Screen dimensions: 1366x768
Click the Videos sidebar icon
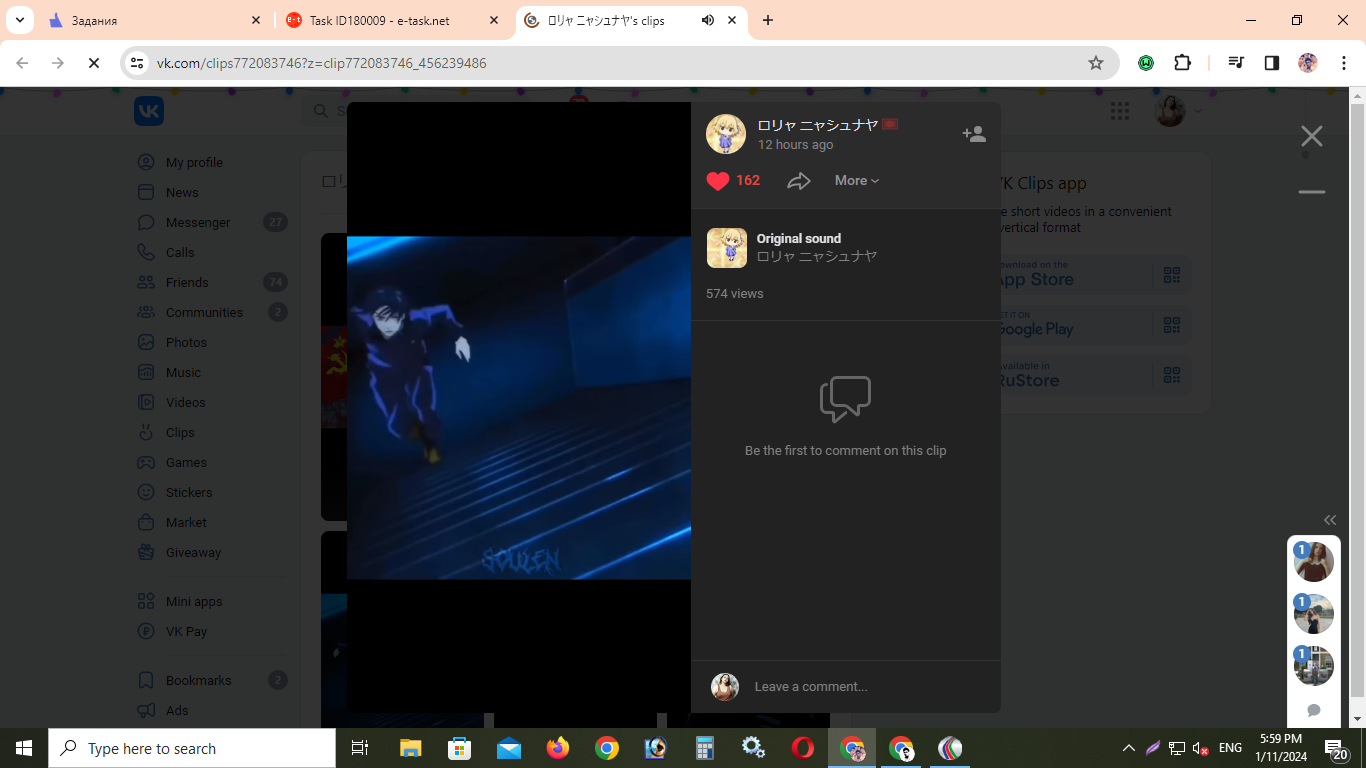pyautogui.click(x=146, y=402)
